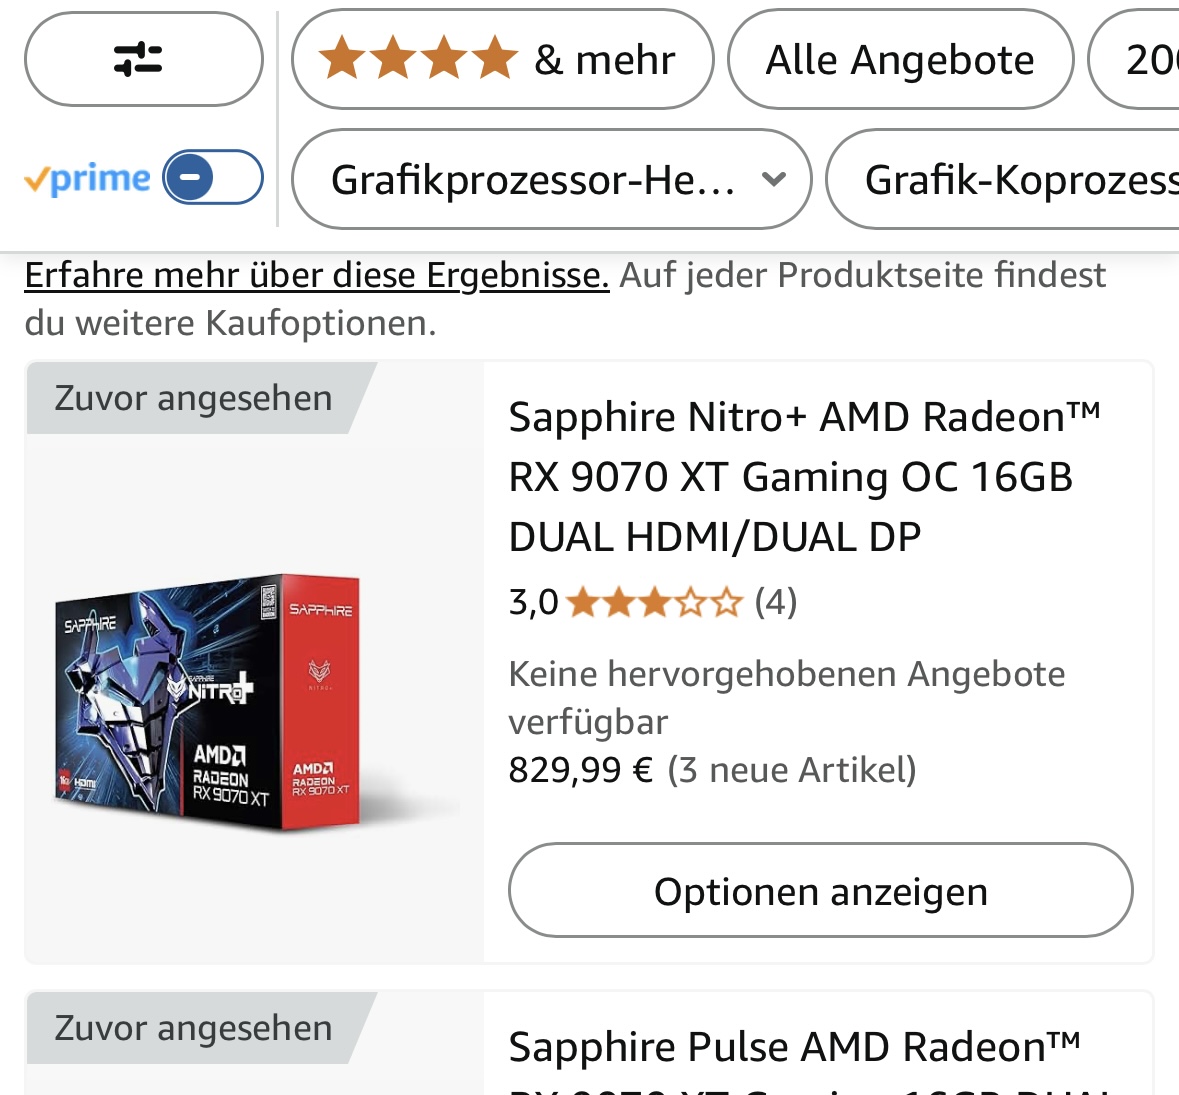This screenshot has width=1179, height=1095.
Task: Open Erfahre mehr über diese Ergebnisse link
Action: tap(317, 275)
